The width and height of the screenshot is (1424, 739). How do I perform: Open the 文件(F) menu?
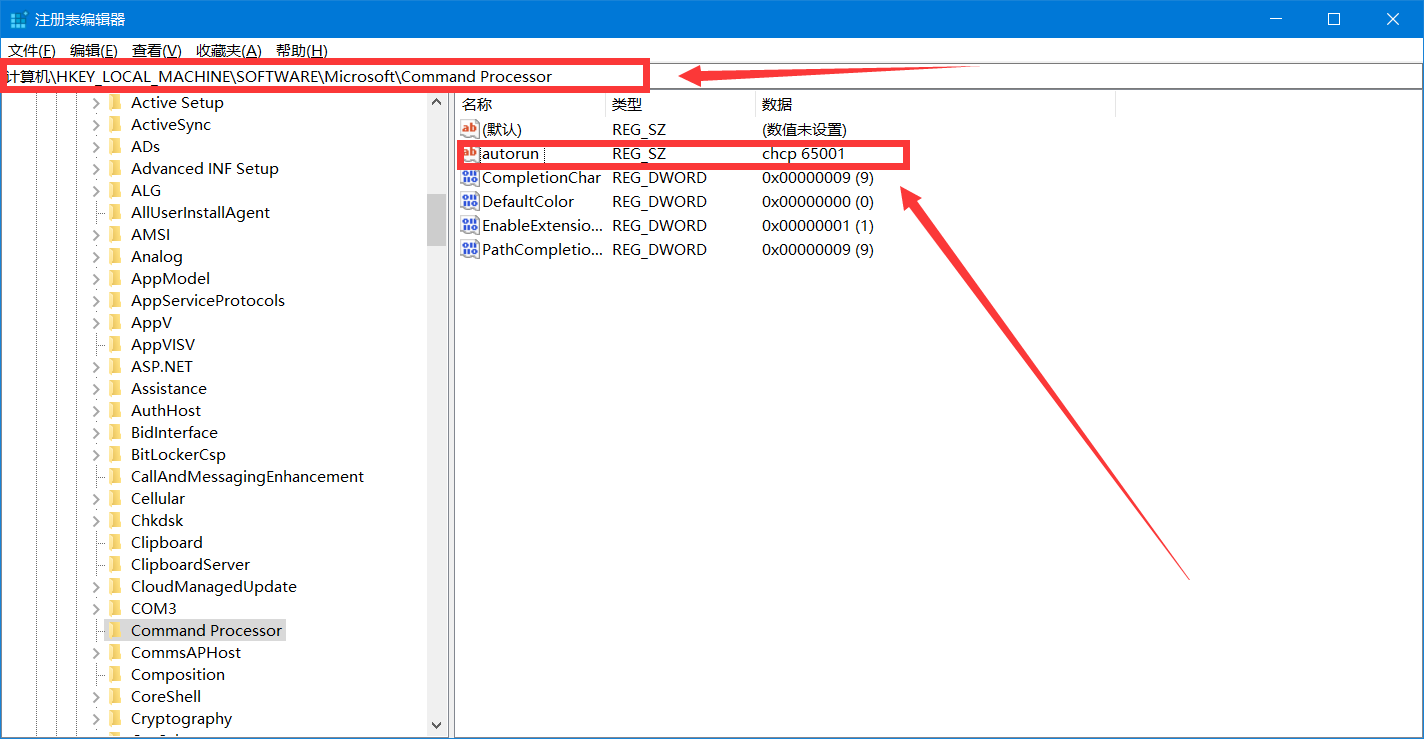pyautogui.click(x=32, y=50)
